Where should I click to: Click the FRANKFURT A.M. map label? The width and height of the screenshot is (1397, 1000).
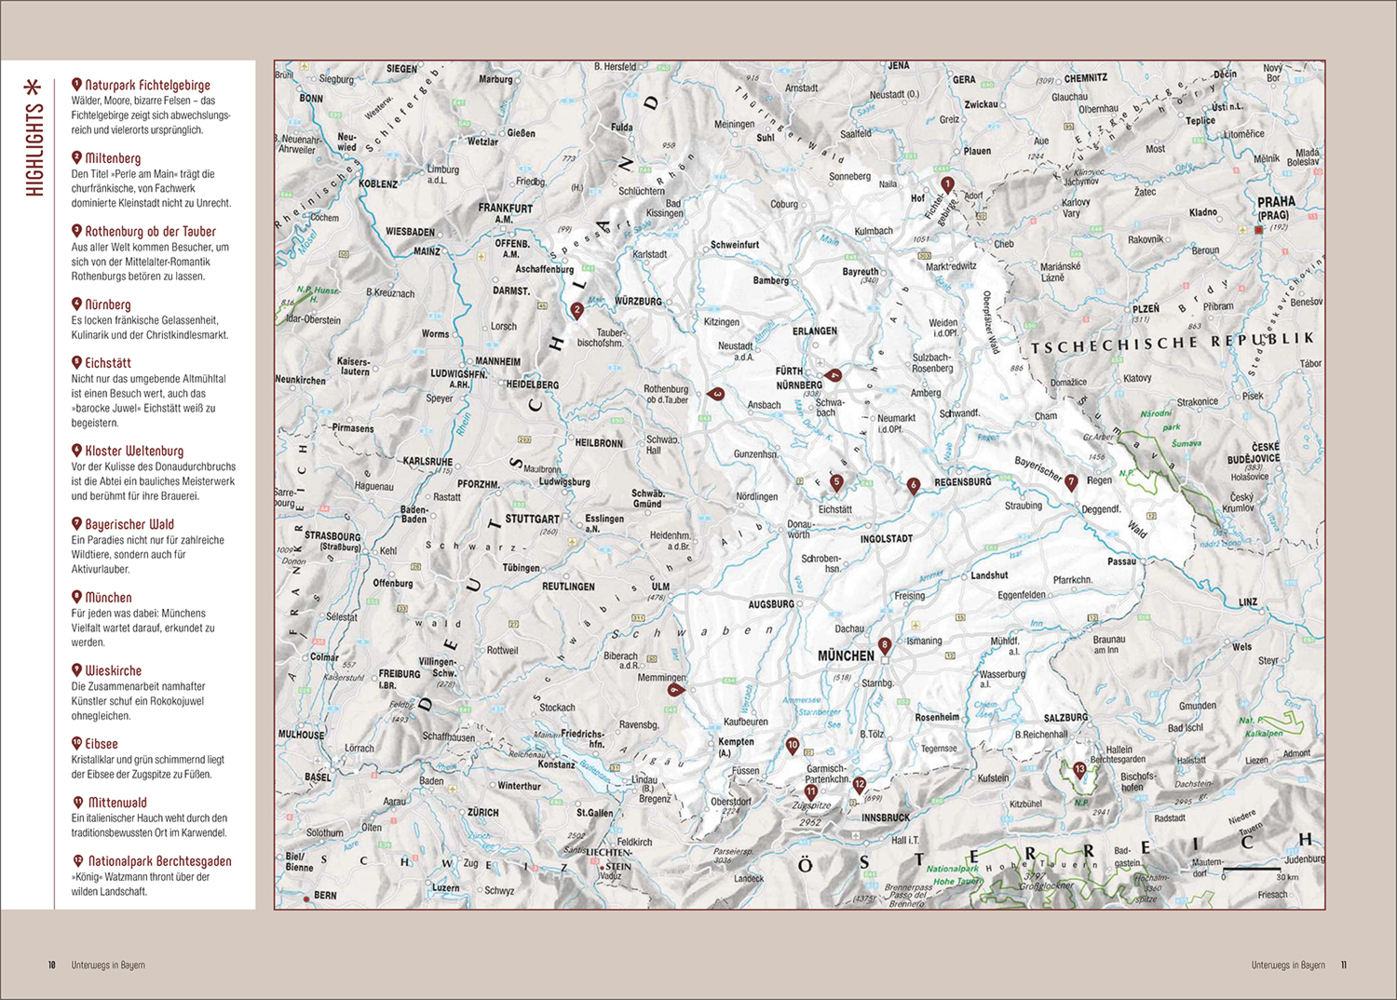(x=505, y=213)
